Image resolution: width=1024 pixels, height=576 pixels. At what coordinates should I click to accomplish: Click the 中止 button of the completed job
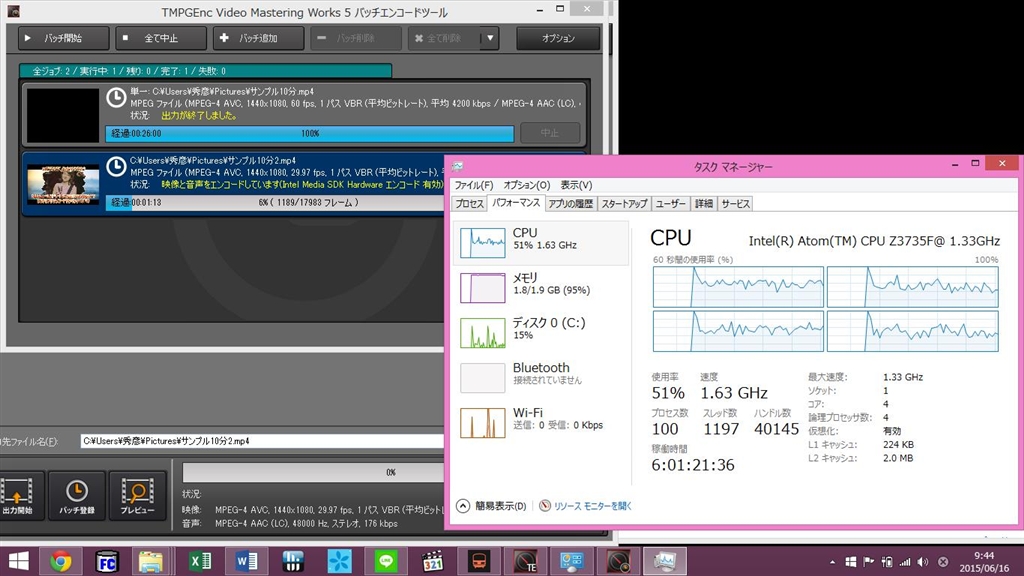(550, 133)
